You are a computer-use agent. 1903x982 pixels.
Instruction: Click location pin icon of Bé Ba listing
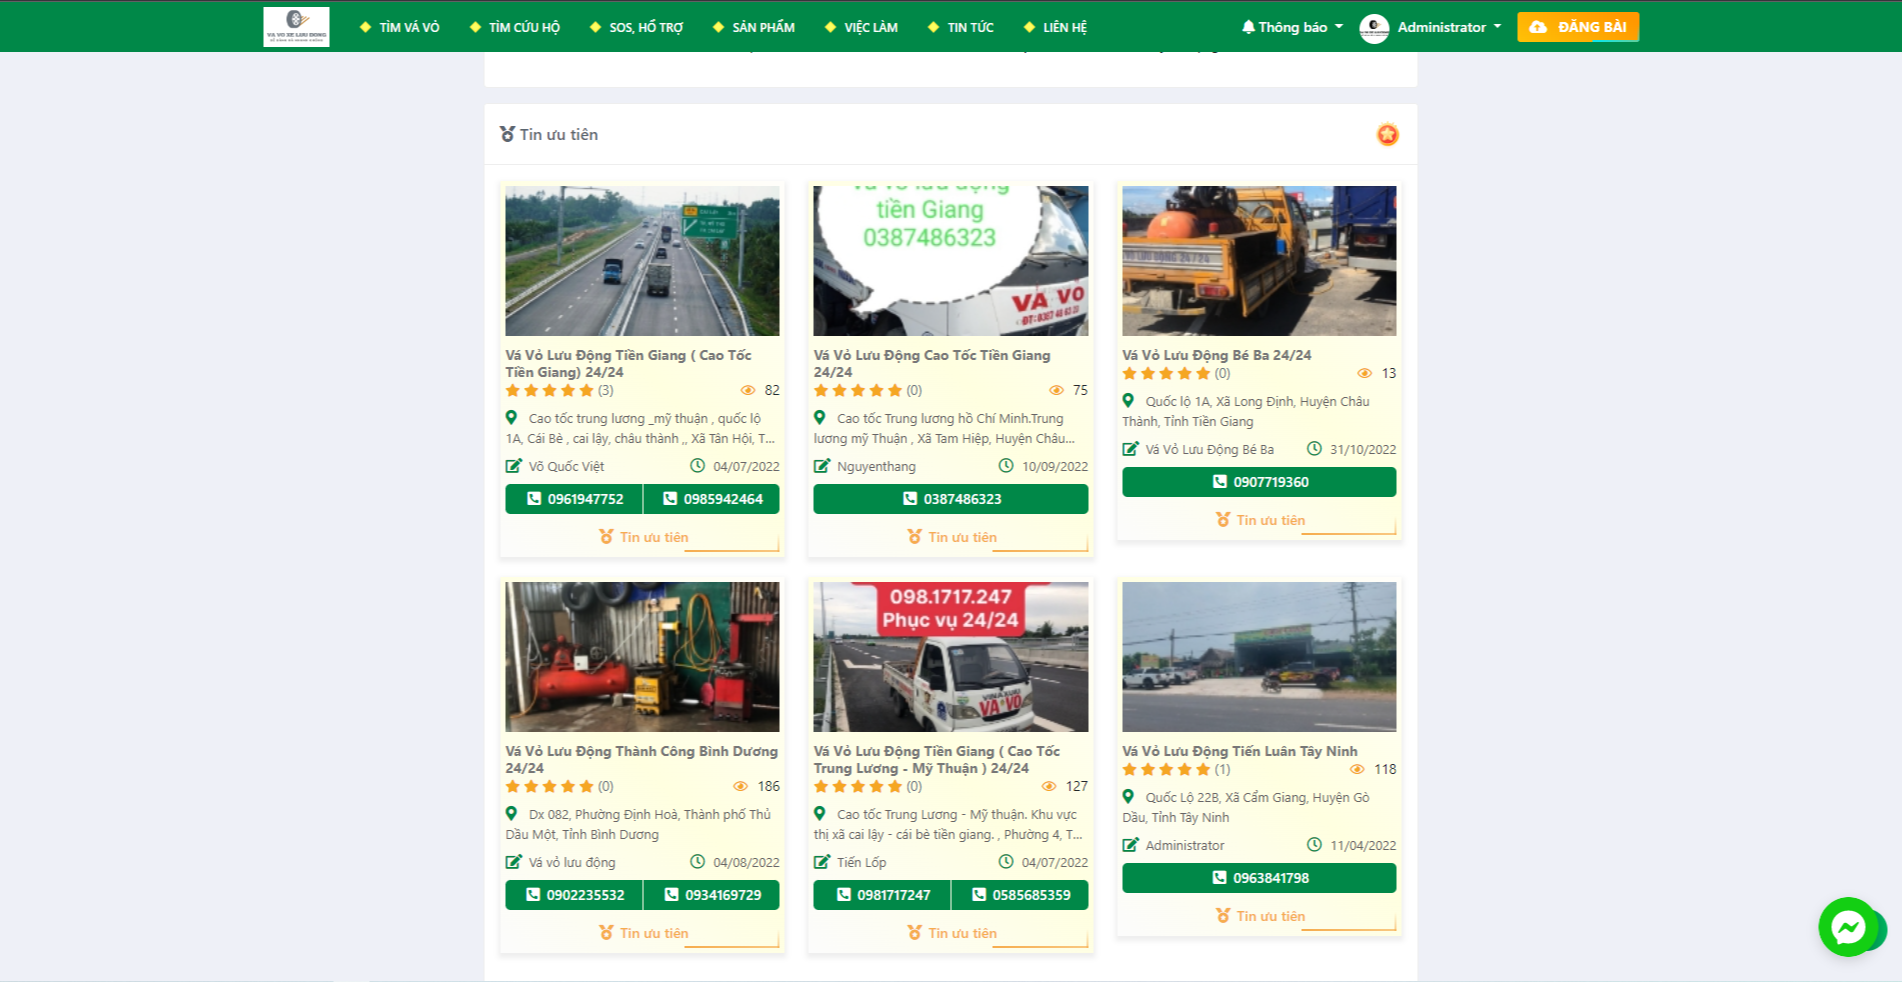1128,401
